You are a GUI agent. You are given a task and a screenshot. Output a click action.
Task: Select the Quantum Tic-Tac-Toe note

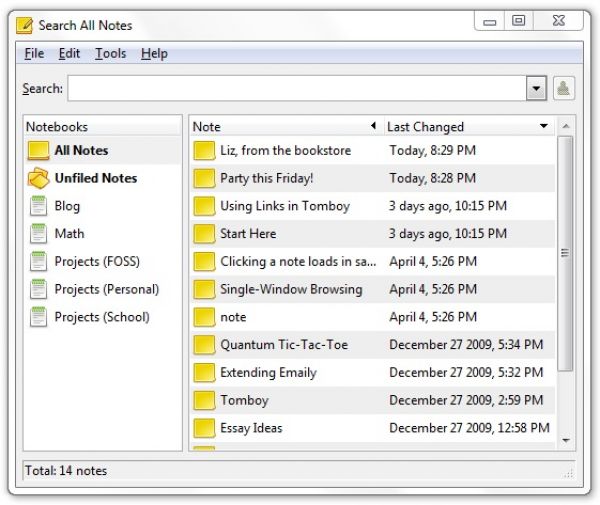coord(284,345)
